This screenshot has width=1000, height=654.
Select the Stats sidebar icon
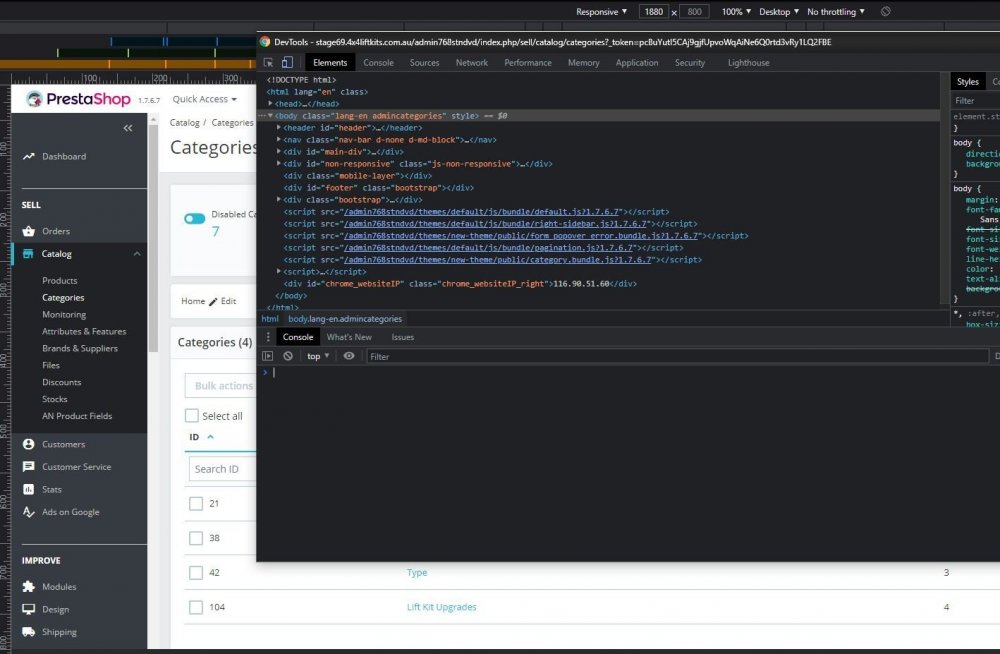pyautogui.click(x=28, y=489)
